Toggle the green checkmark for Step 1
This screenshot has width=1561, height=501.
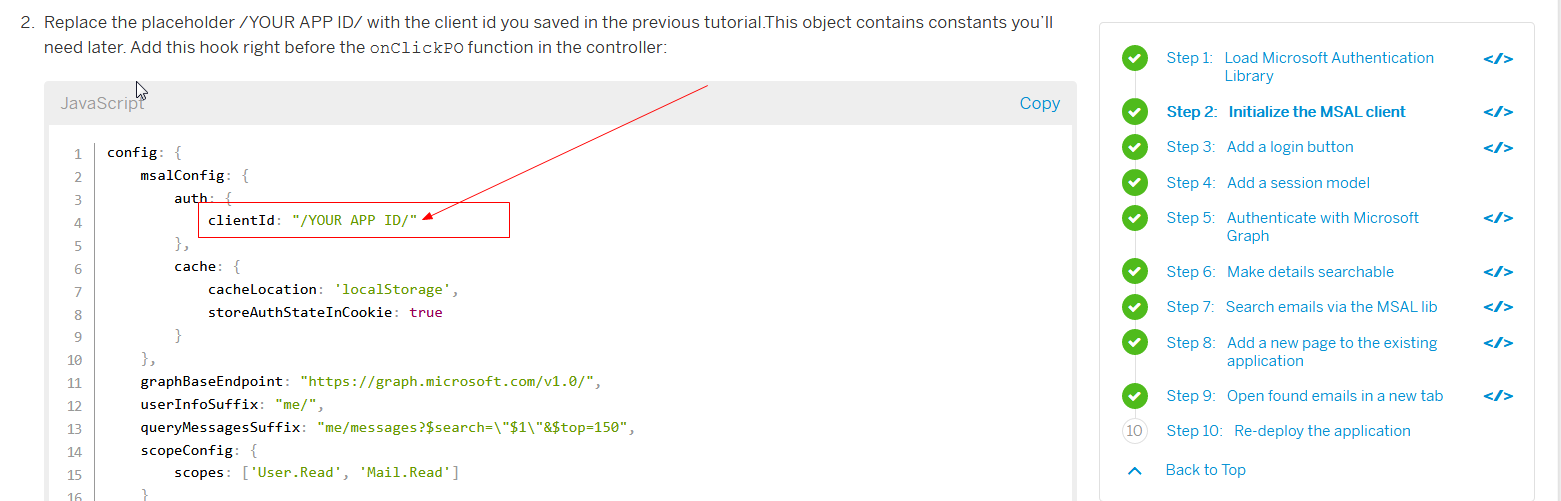(1134, 58)
